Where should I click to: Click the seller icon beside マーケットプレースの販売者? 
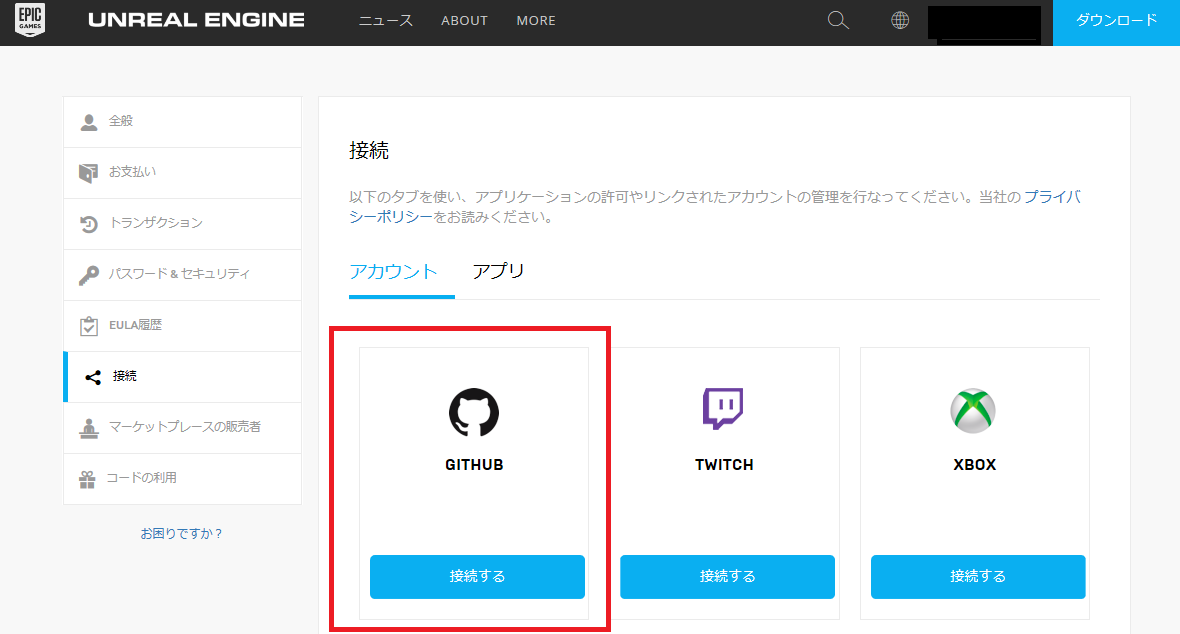[x=89, y=428]
